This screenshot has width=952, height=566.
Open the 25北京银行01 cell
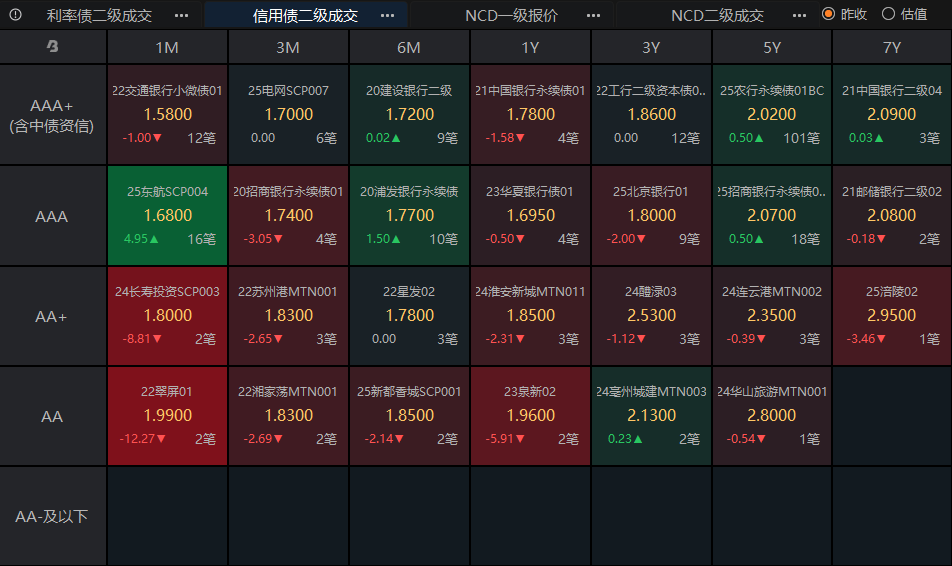click(x=651, y=216)
